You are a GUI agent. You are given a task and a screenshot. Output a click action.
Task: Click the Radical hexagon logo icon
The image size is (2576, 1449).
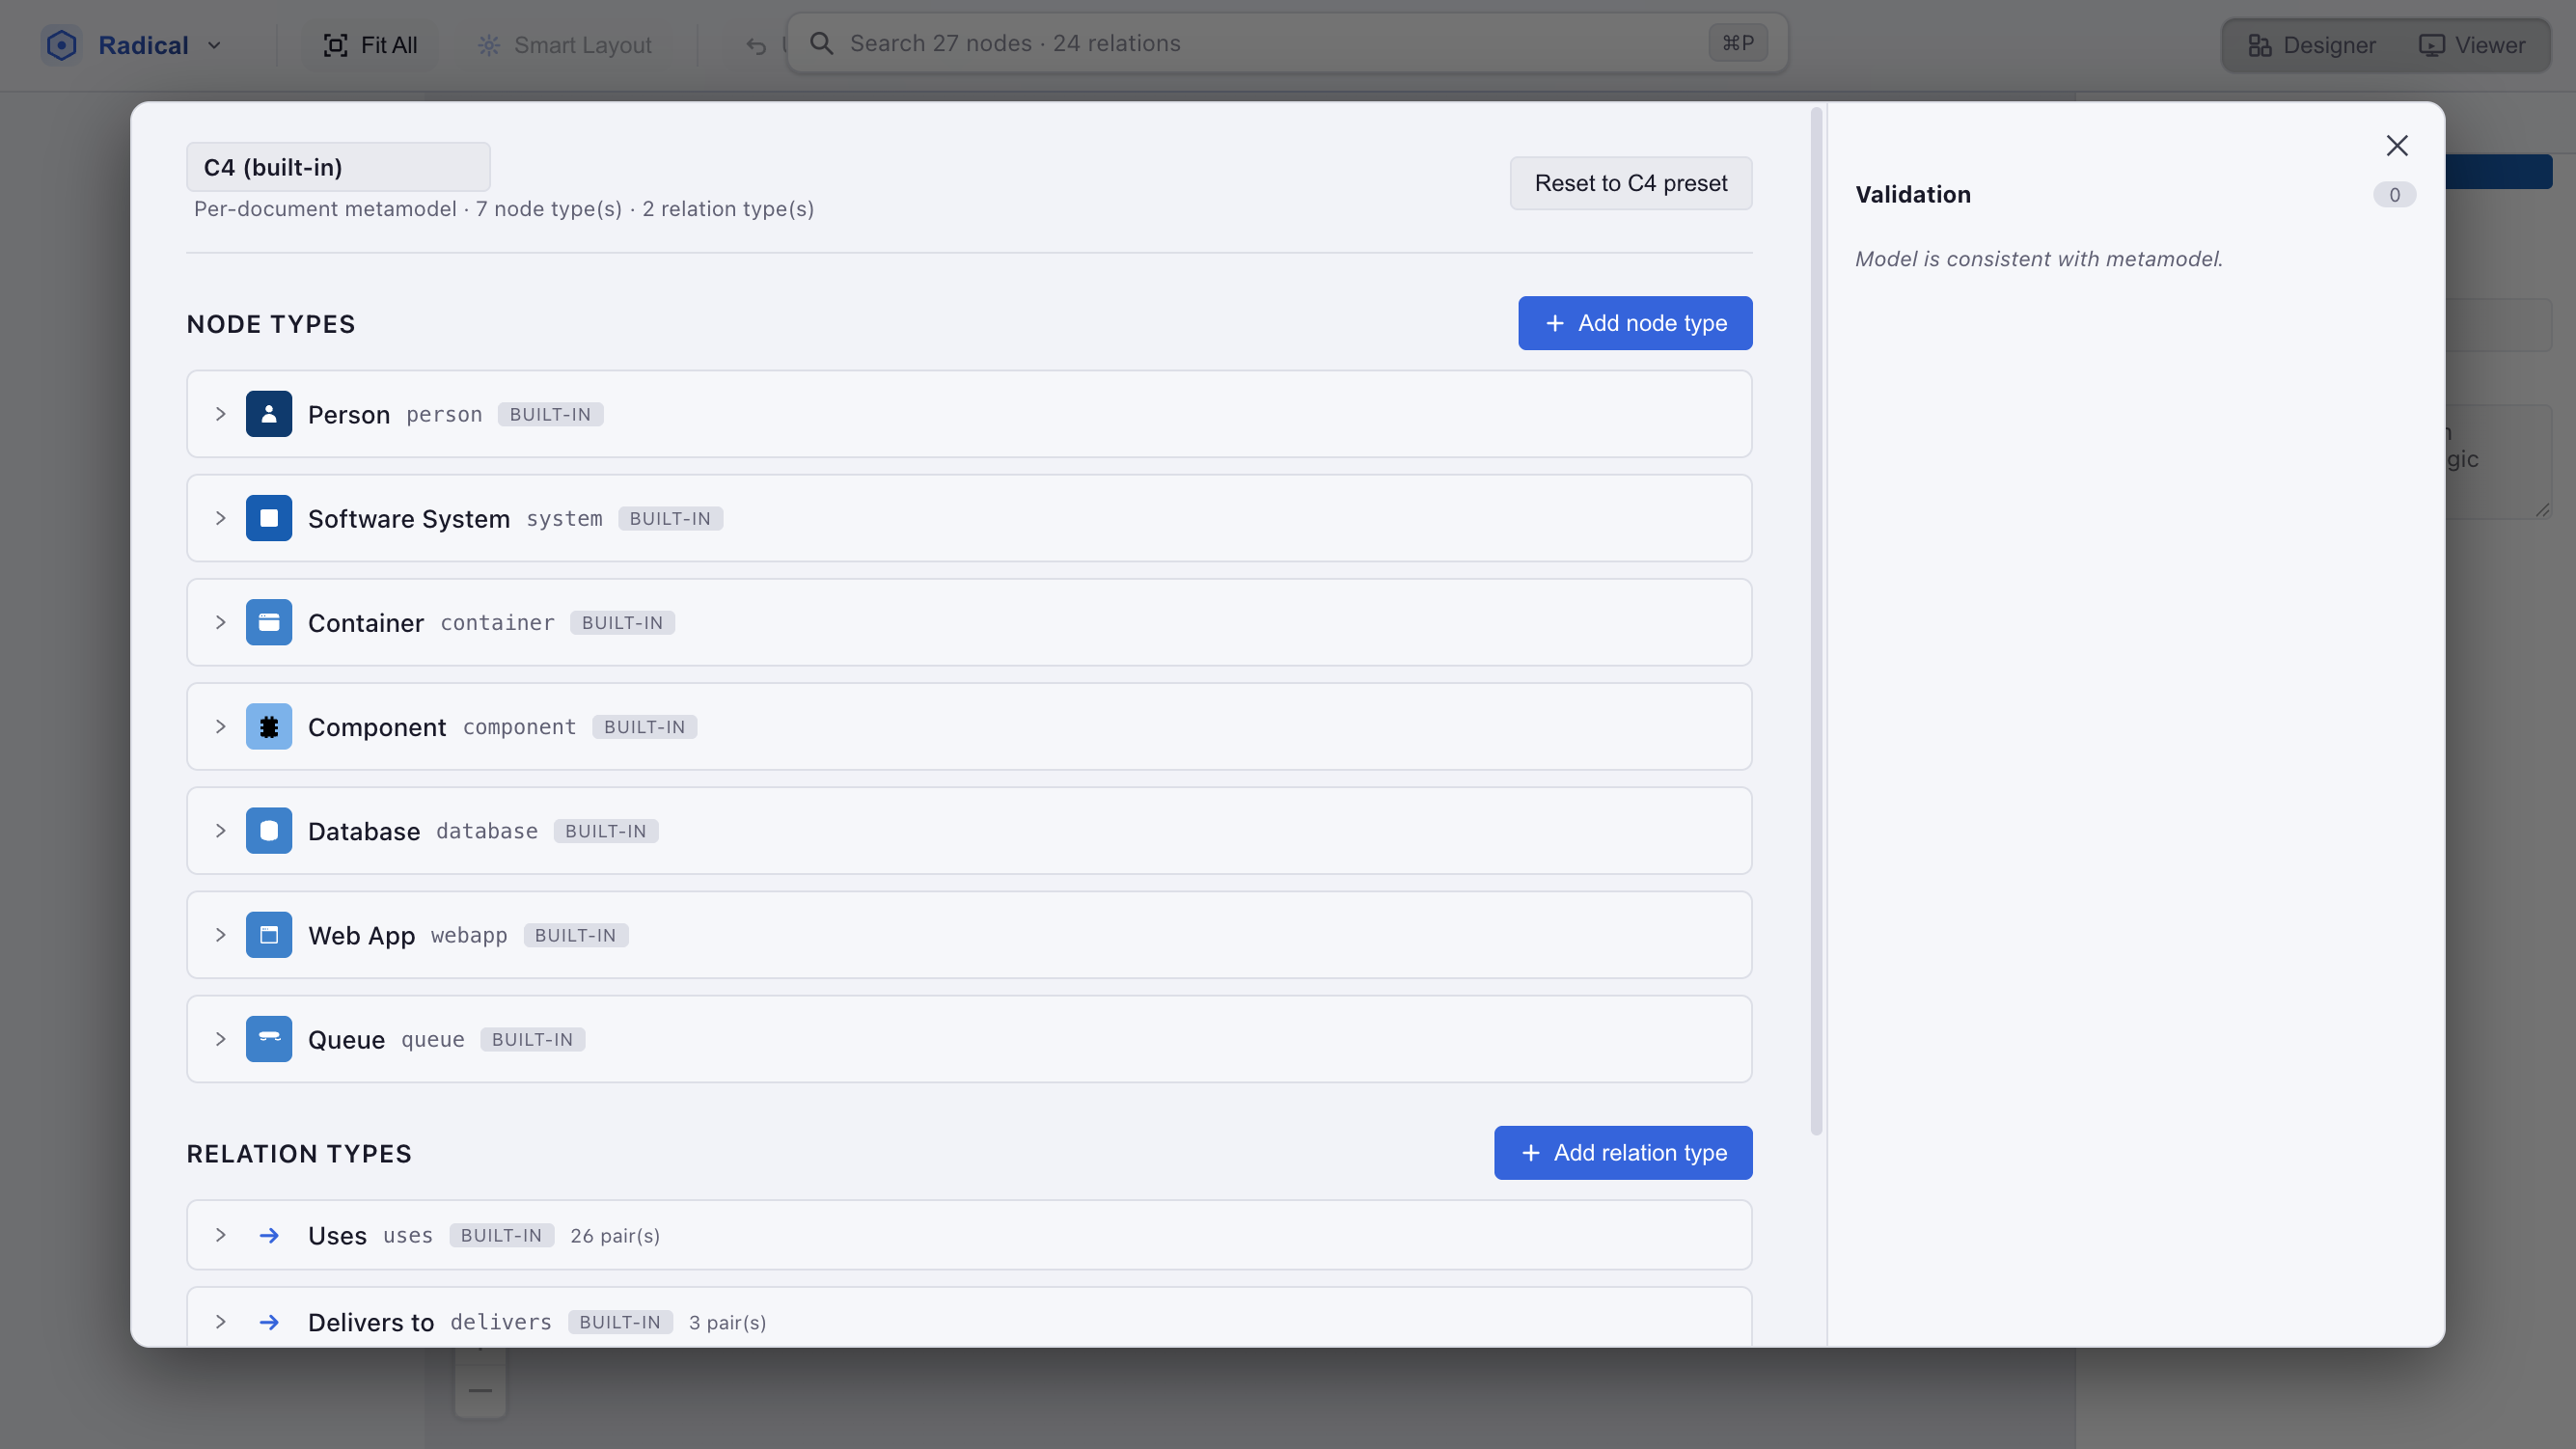(62, 45)
